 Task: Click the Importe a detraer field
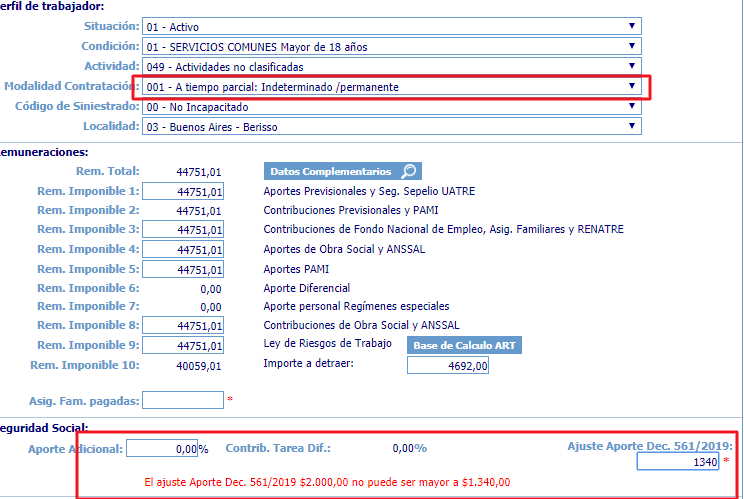coord(448,366)
